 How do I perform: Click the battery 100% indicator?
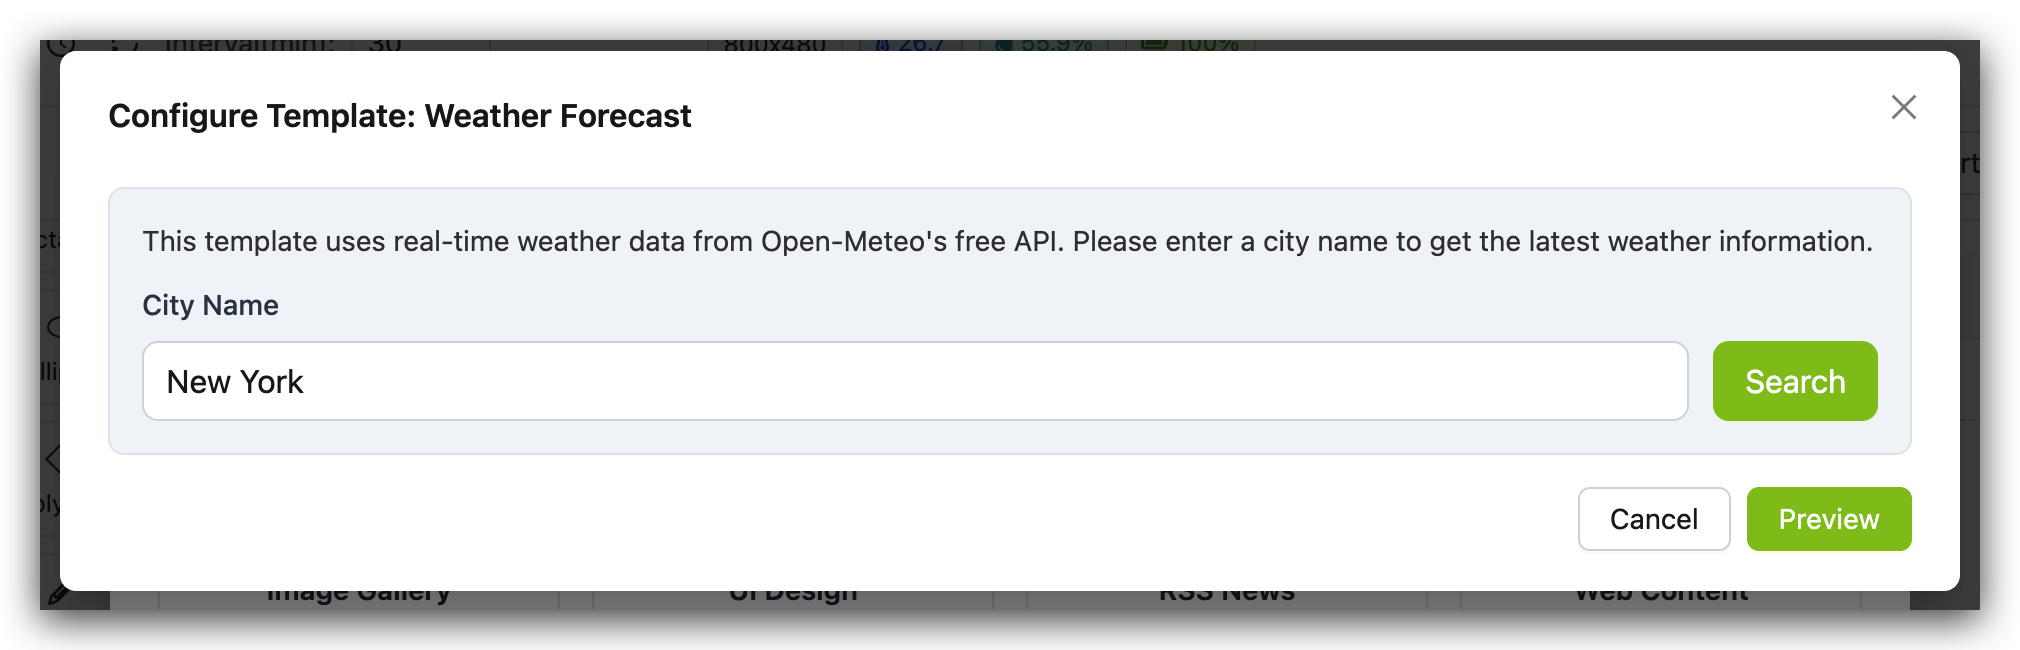[x=1190, y=45]
